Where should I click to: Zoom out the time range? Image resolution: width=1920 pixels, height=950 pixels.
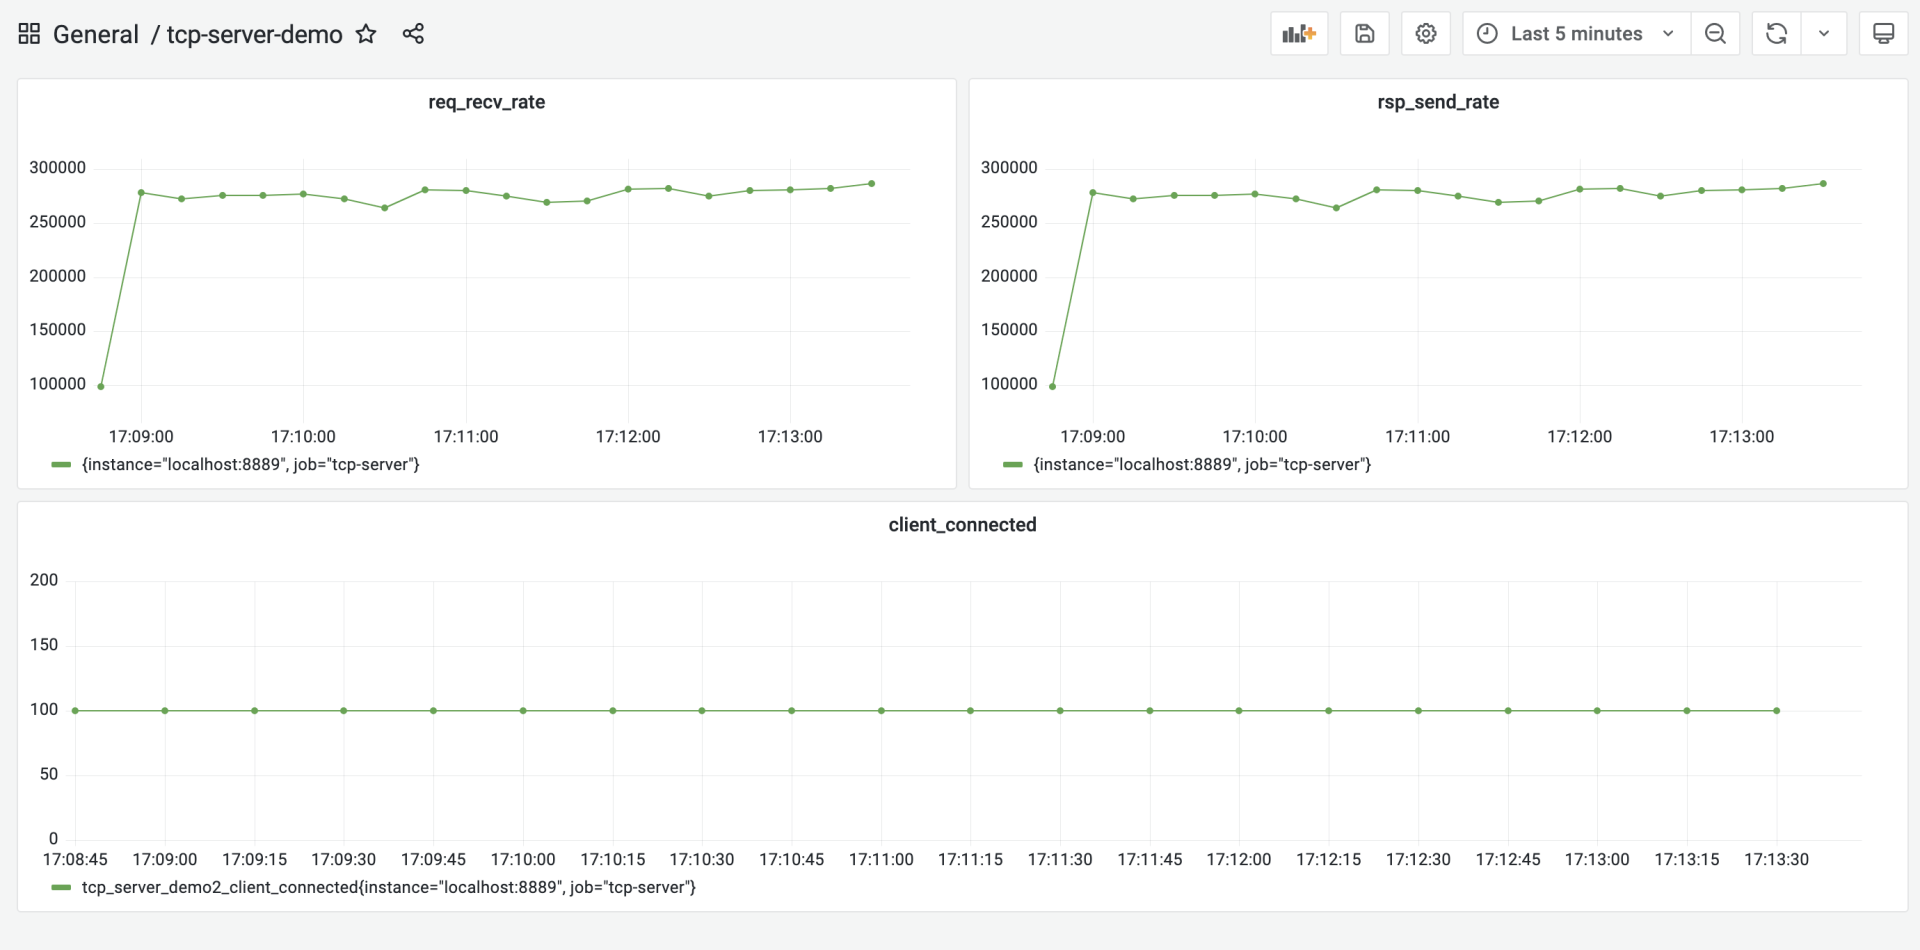[x=1715, y=34]
